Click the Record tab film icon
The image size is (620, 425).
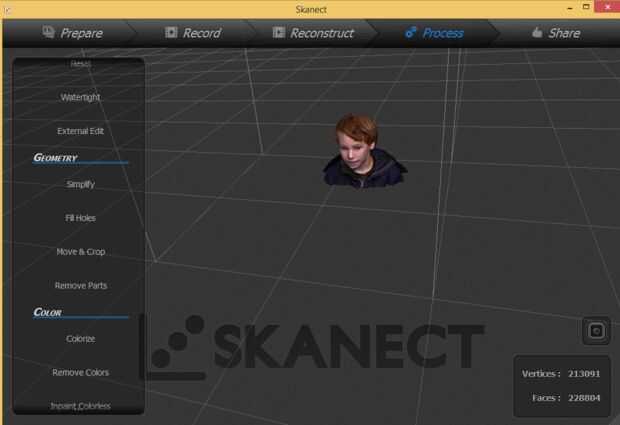[x=171, y=32]
